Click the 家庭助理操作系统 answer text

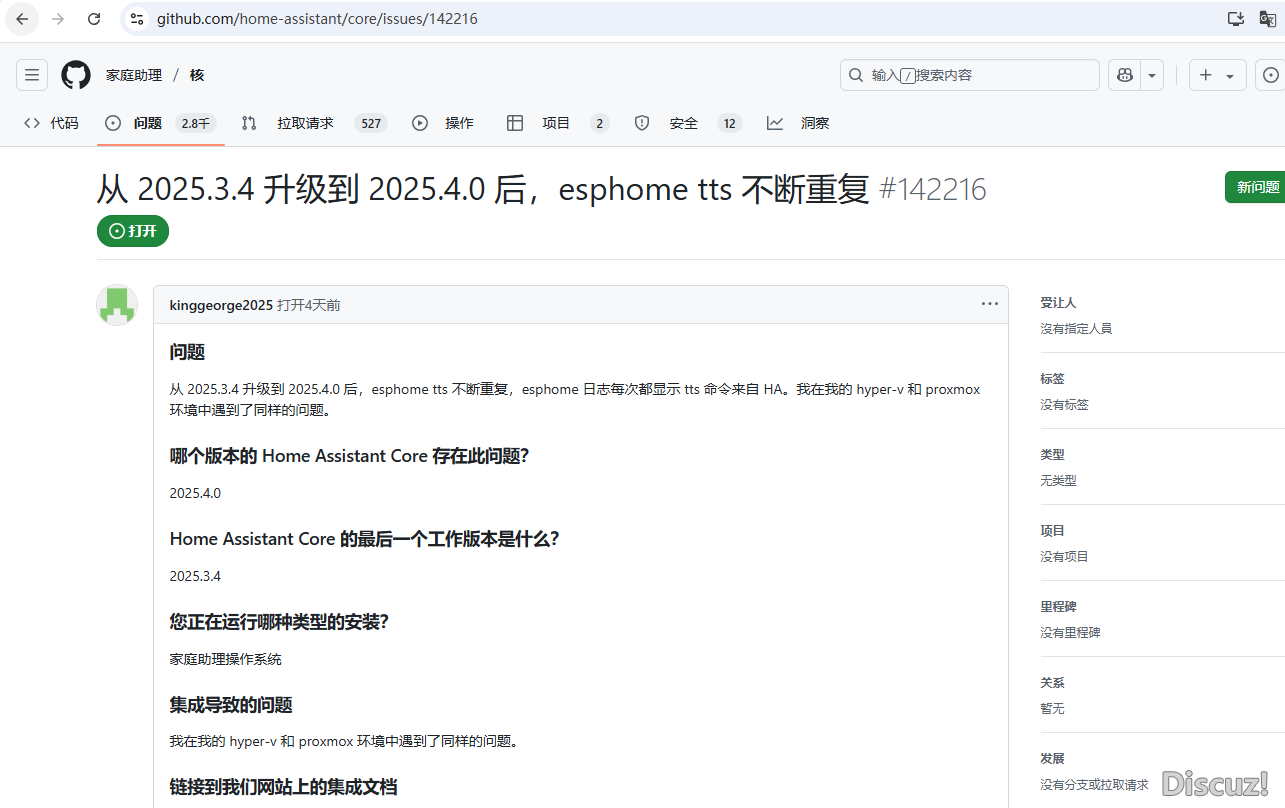click(226, 659)
